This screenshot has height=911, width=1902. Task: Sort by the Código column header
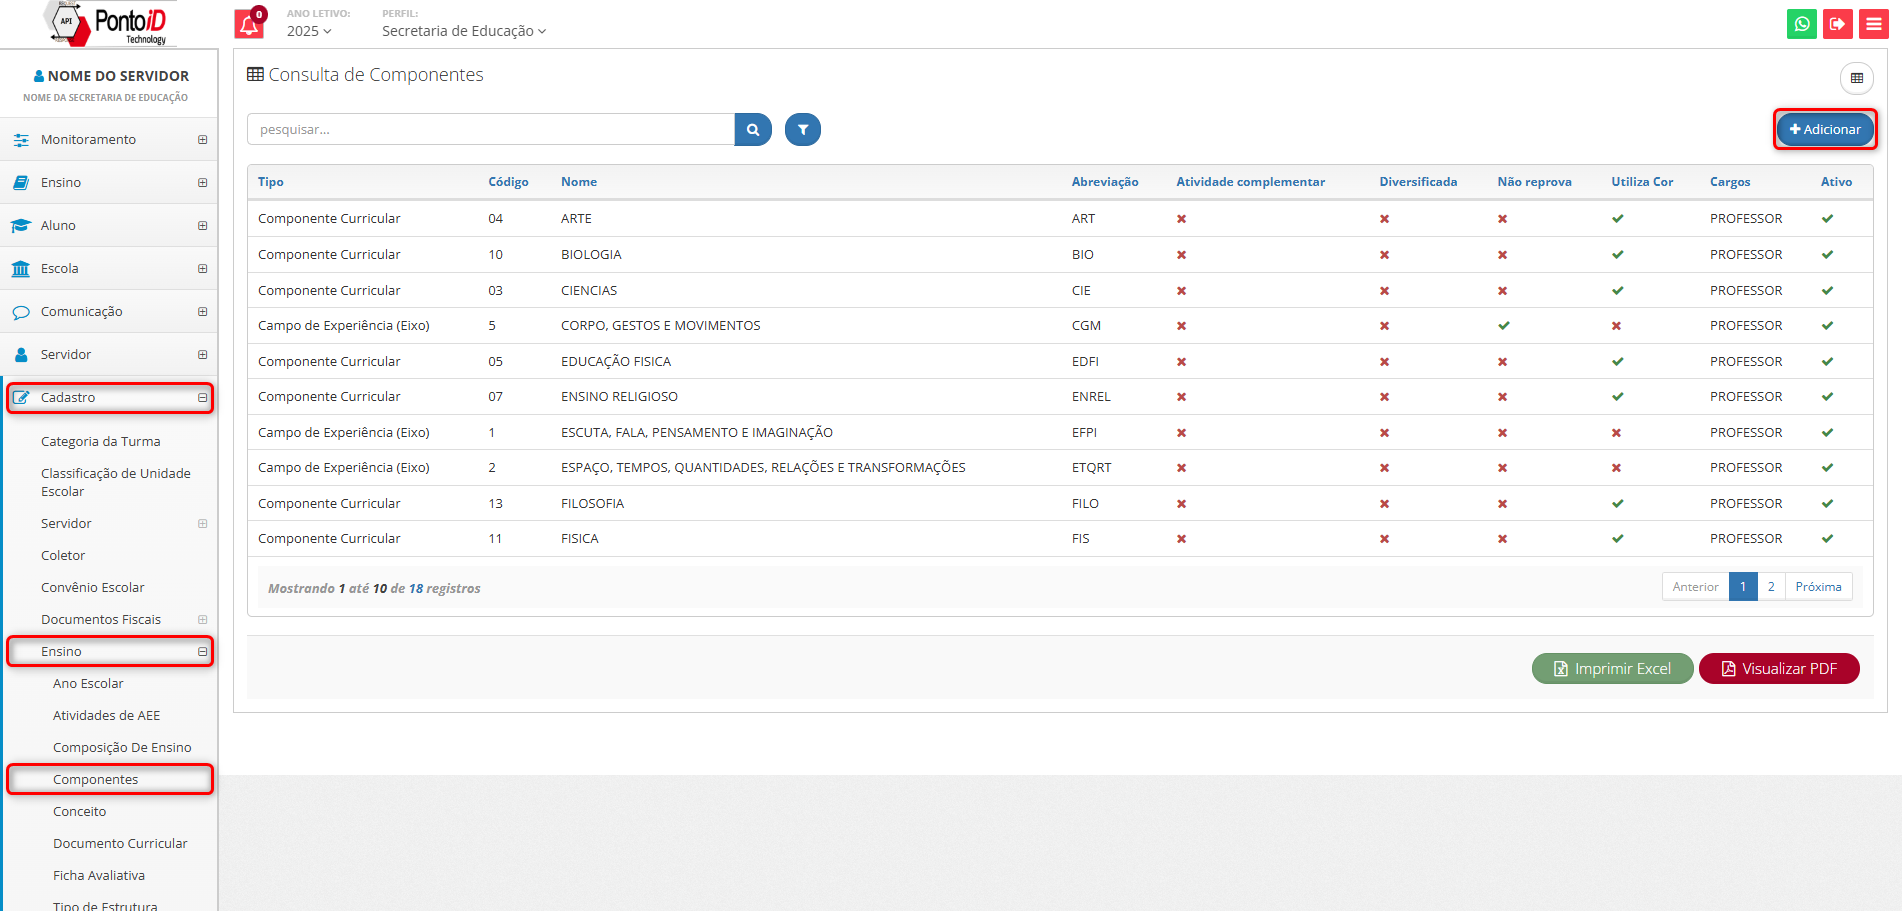tap(508, 182)
